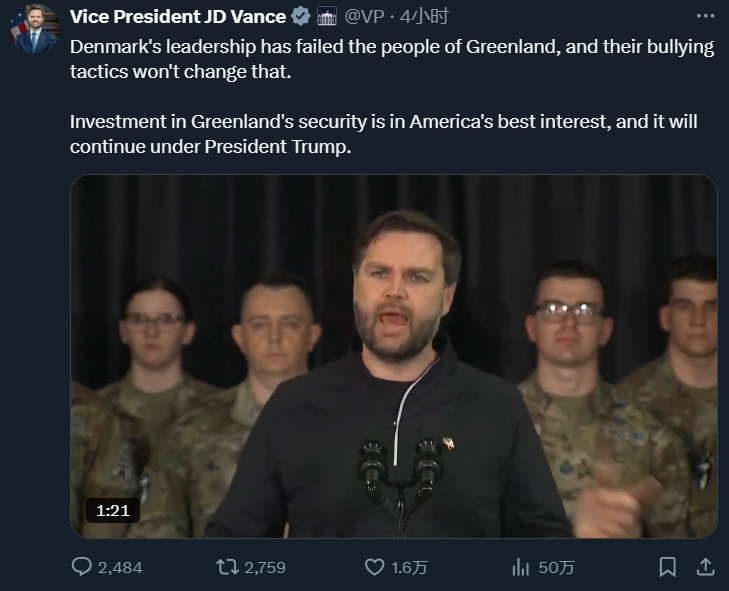Repost using the retweet arrows icon

tap(228, 567)
